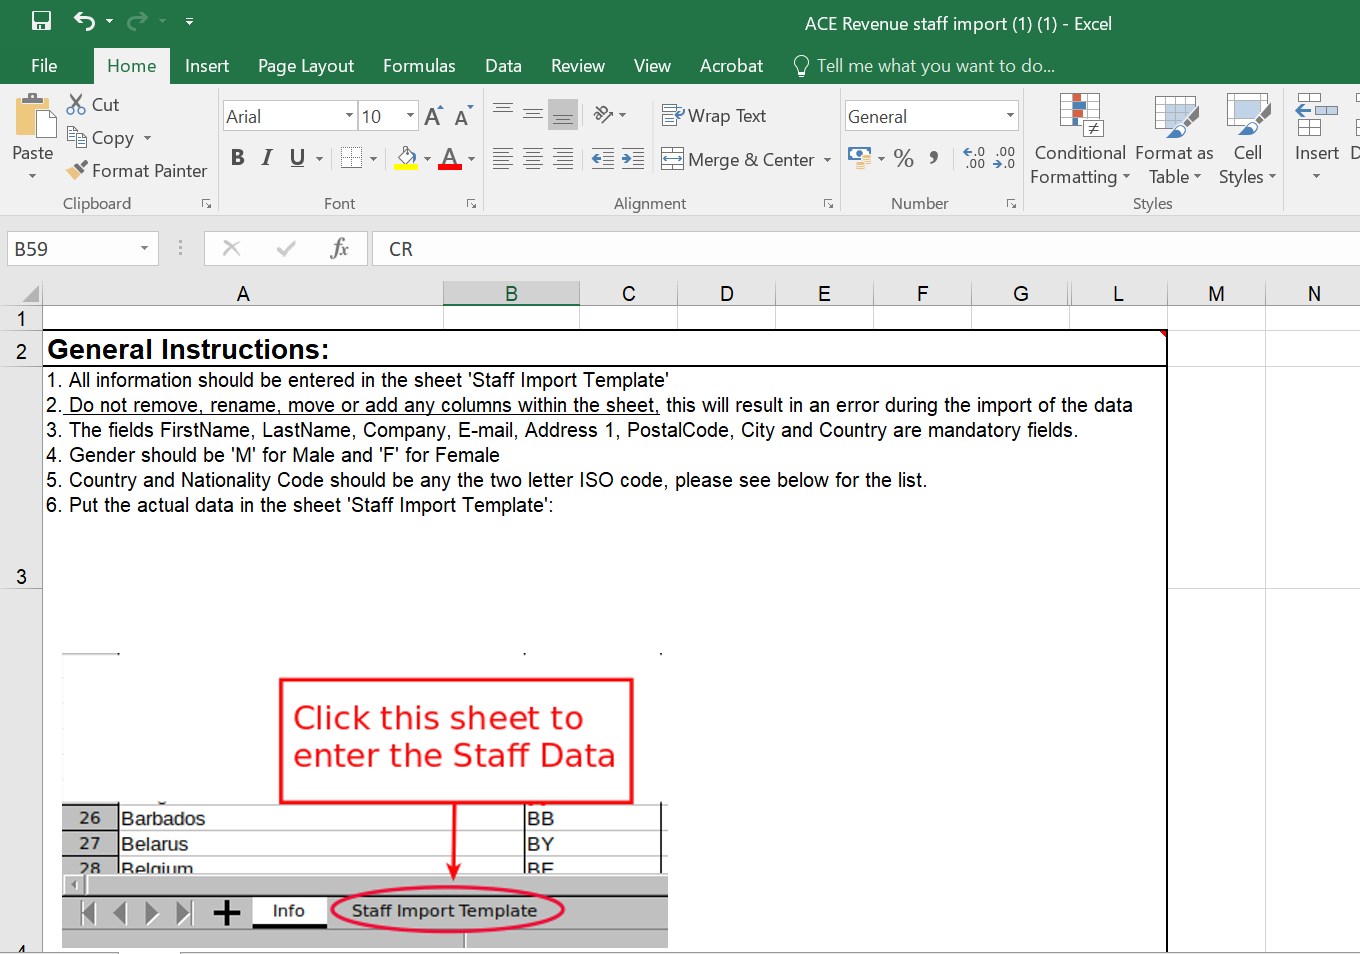Decrease the cell indent

click(x=603, y=158)
